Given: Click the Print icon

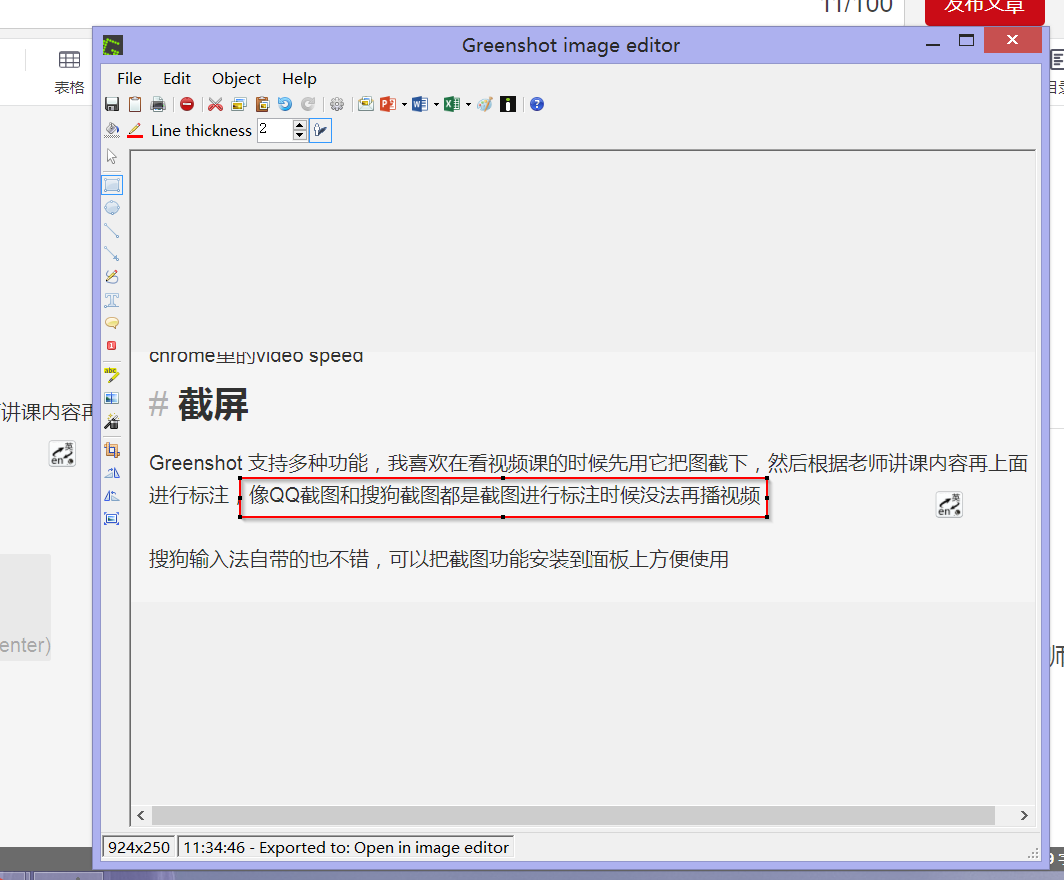Looking at the screenshot, I should (158, 104).
